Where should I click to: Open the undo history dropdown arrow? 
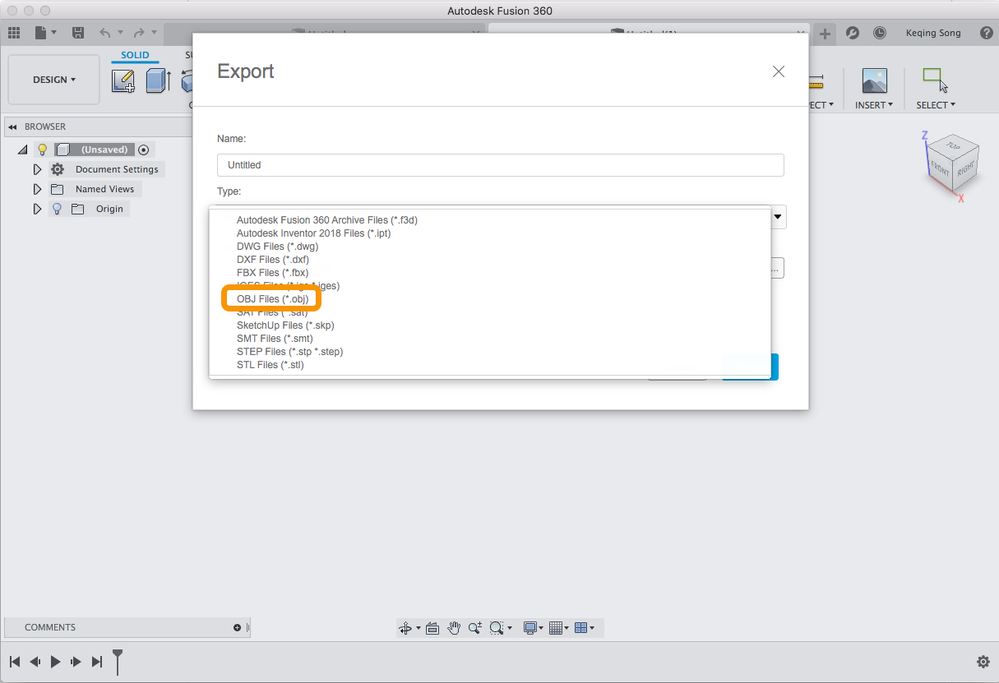pos(120,32)
